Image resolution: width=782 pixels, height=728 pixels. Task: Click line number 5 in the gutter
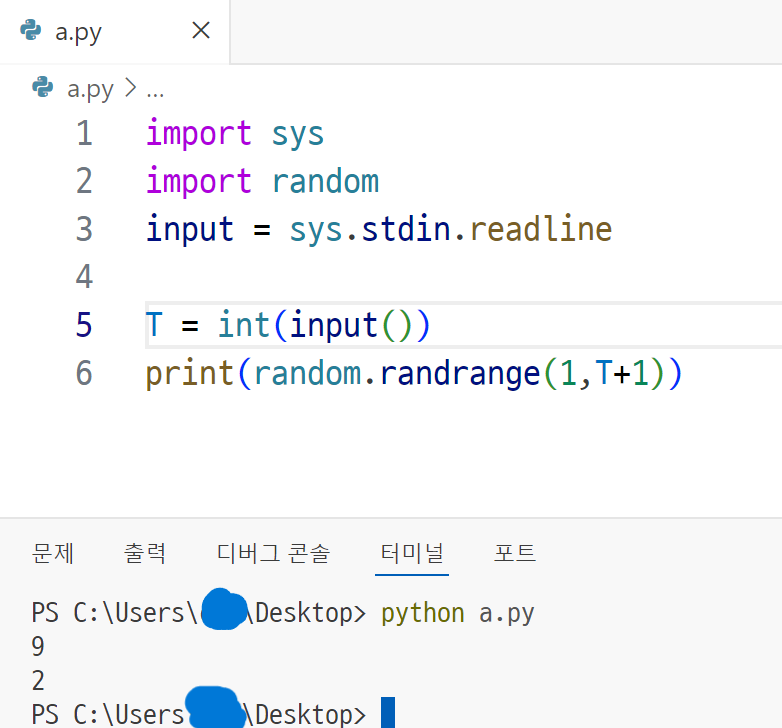pyautogui.click(x=84, y=325)
